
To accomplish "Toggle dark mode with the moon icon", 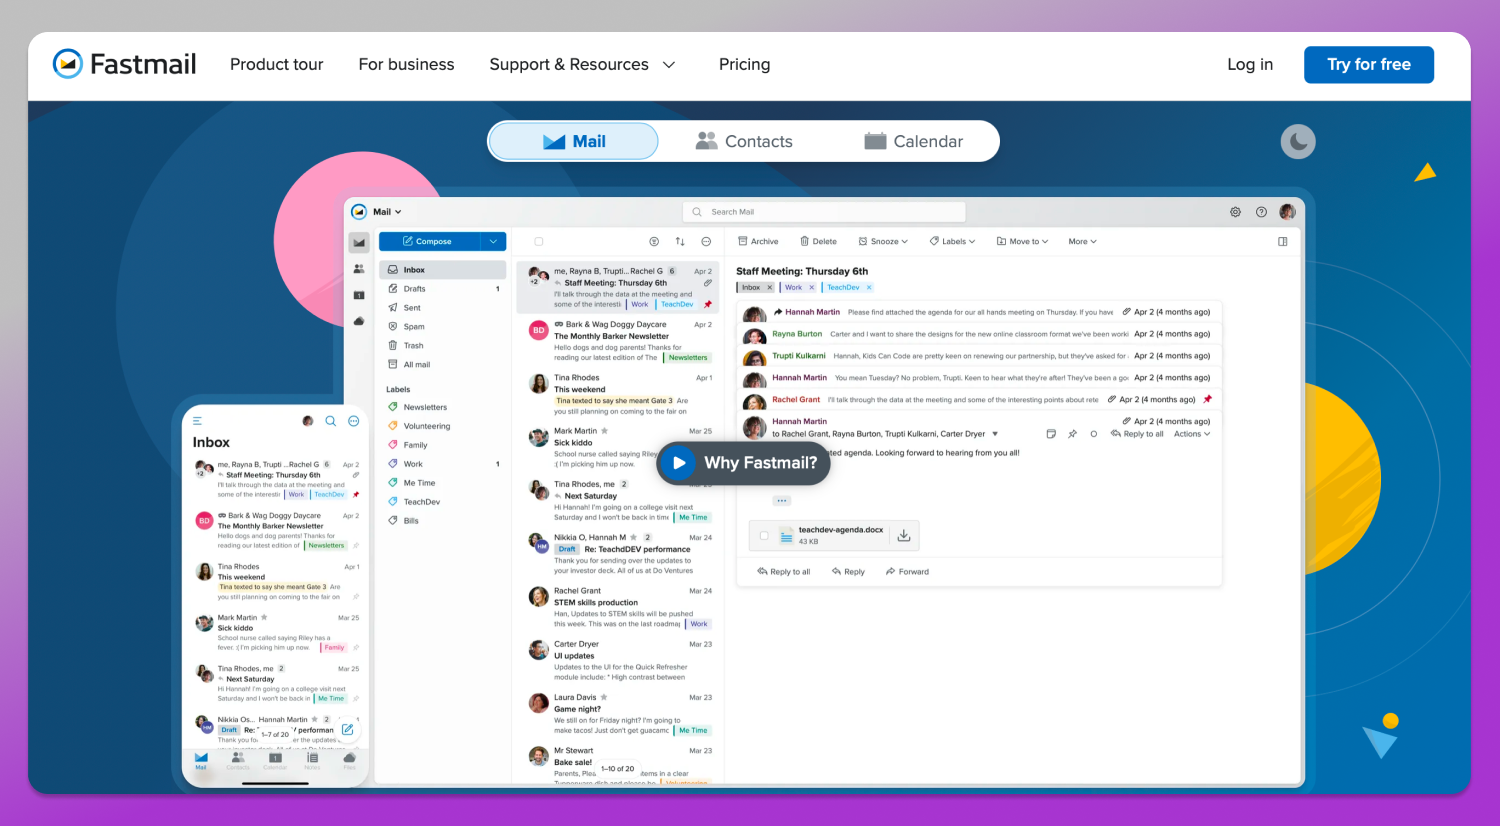I will 1298,142.
